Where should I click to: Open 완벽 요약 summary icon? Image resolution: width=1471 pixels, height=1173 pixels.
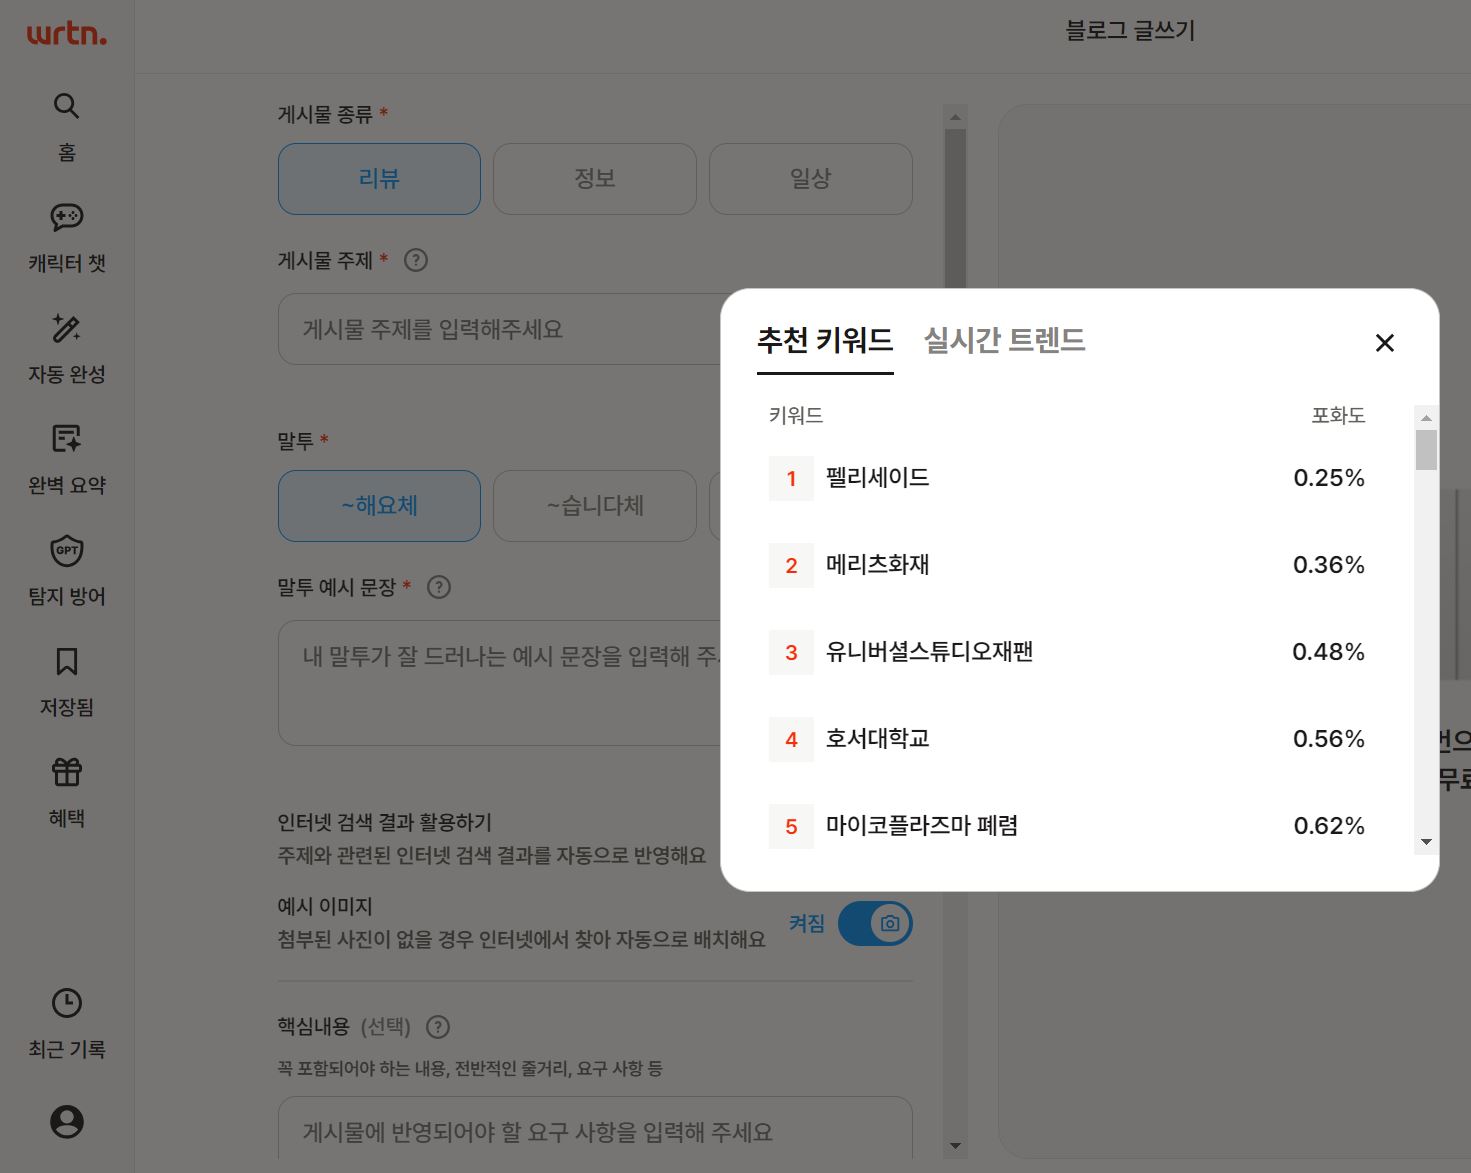point(66,439)
